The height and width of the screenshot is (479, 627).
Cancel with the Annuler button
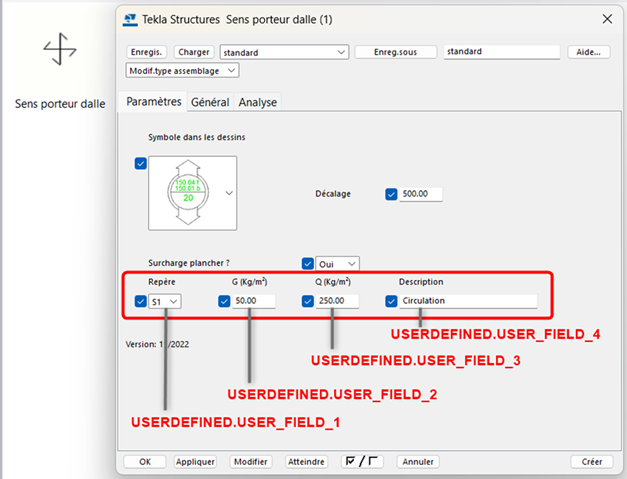pyautogui.click(x=418, y=461)
